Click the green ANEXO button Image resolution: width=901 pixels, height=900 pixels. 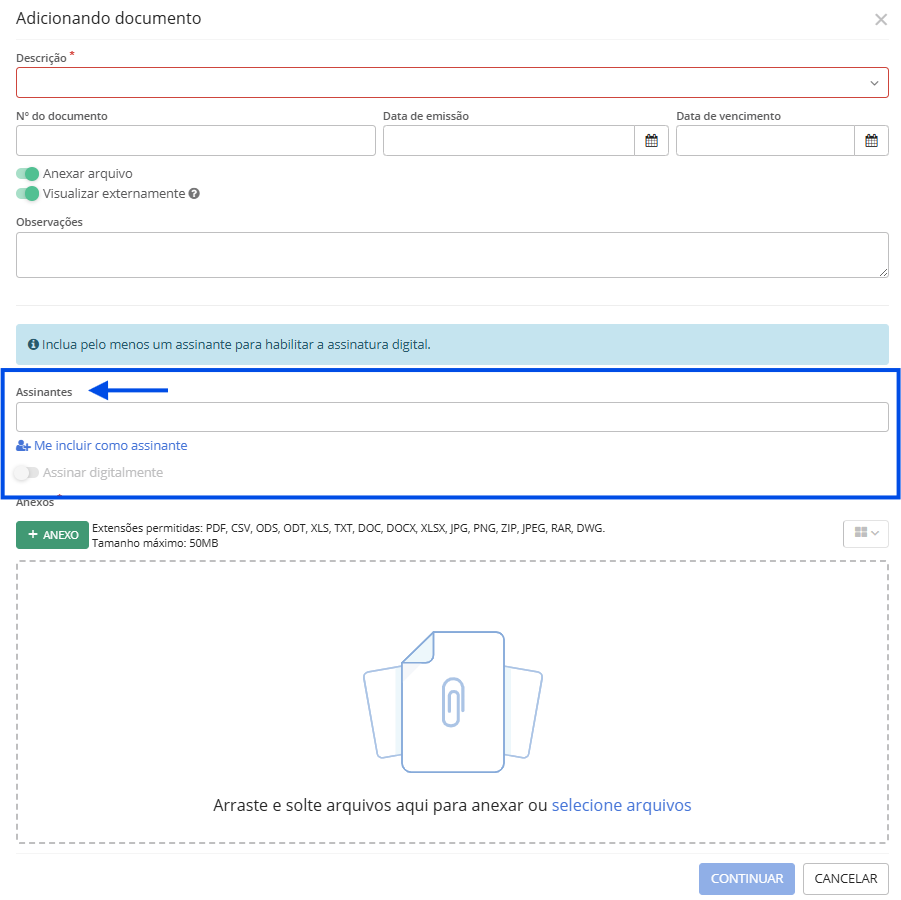[52, 534]
